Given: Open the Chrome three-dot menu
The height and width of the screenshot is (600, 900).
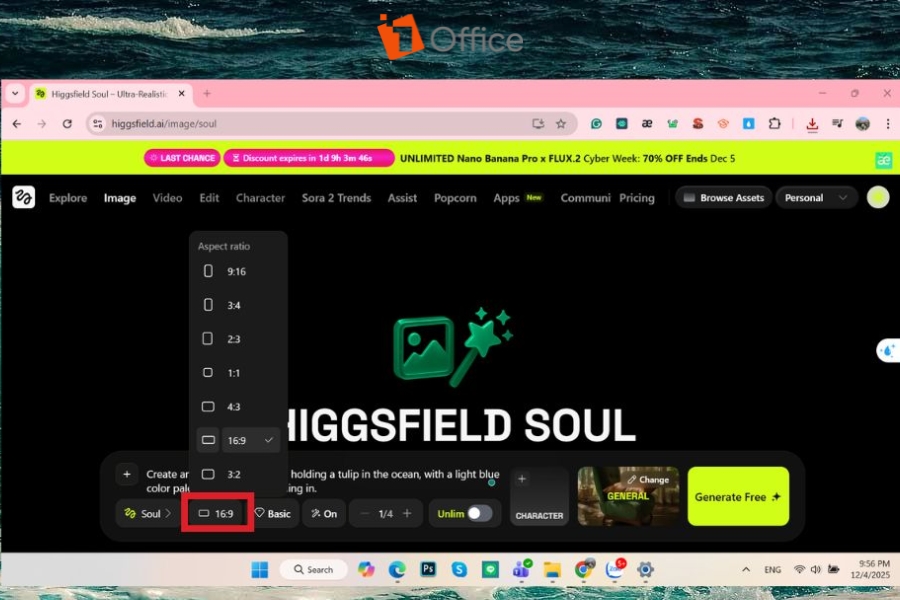Looking at the screenshot, I should [887, 123].
